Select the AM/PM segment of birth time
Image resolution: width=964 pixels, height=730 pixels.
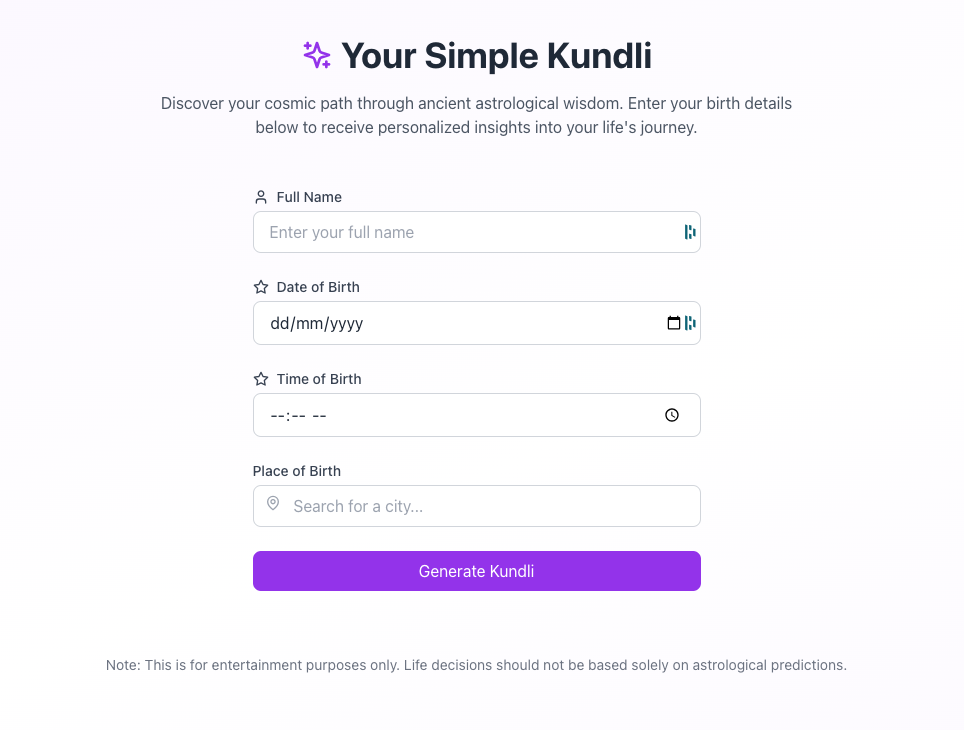(320, 415)
